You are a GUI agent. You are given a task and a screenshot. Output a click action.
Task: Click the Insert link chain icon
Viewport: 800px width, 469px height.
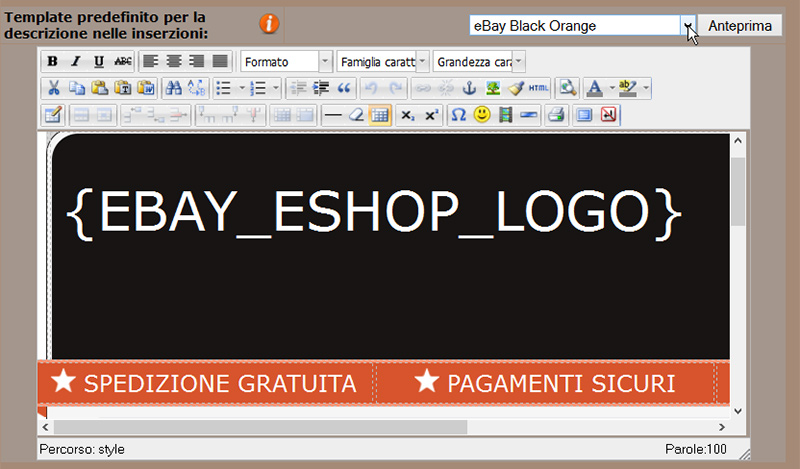coord(422,88)
